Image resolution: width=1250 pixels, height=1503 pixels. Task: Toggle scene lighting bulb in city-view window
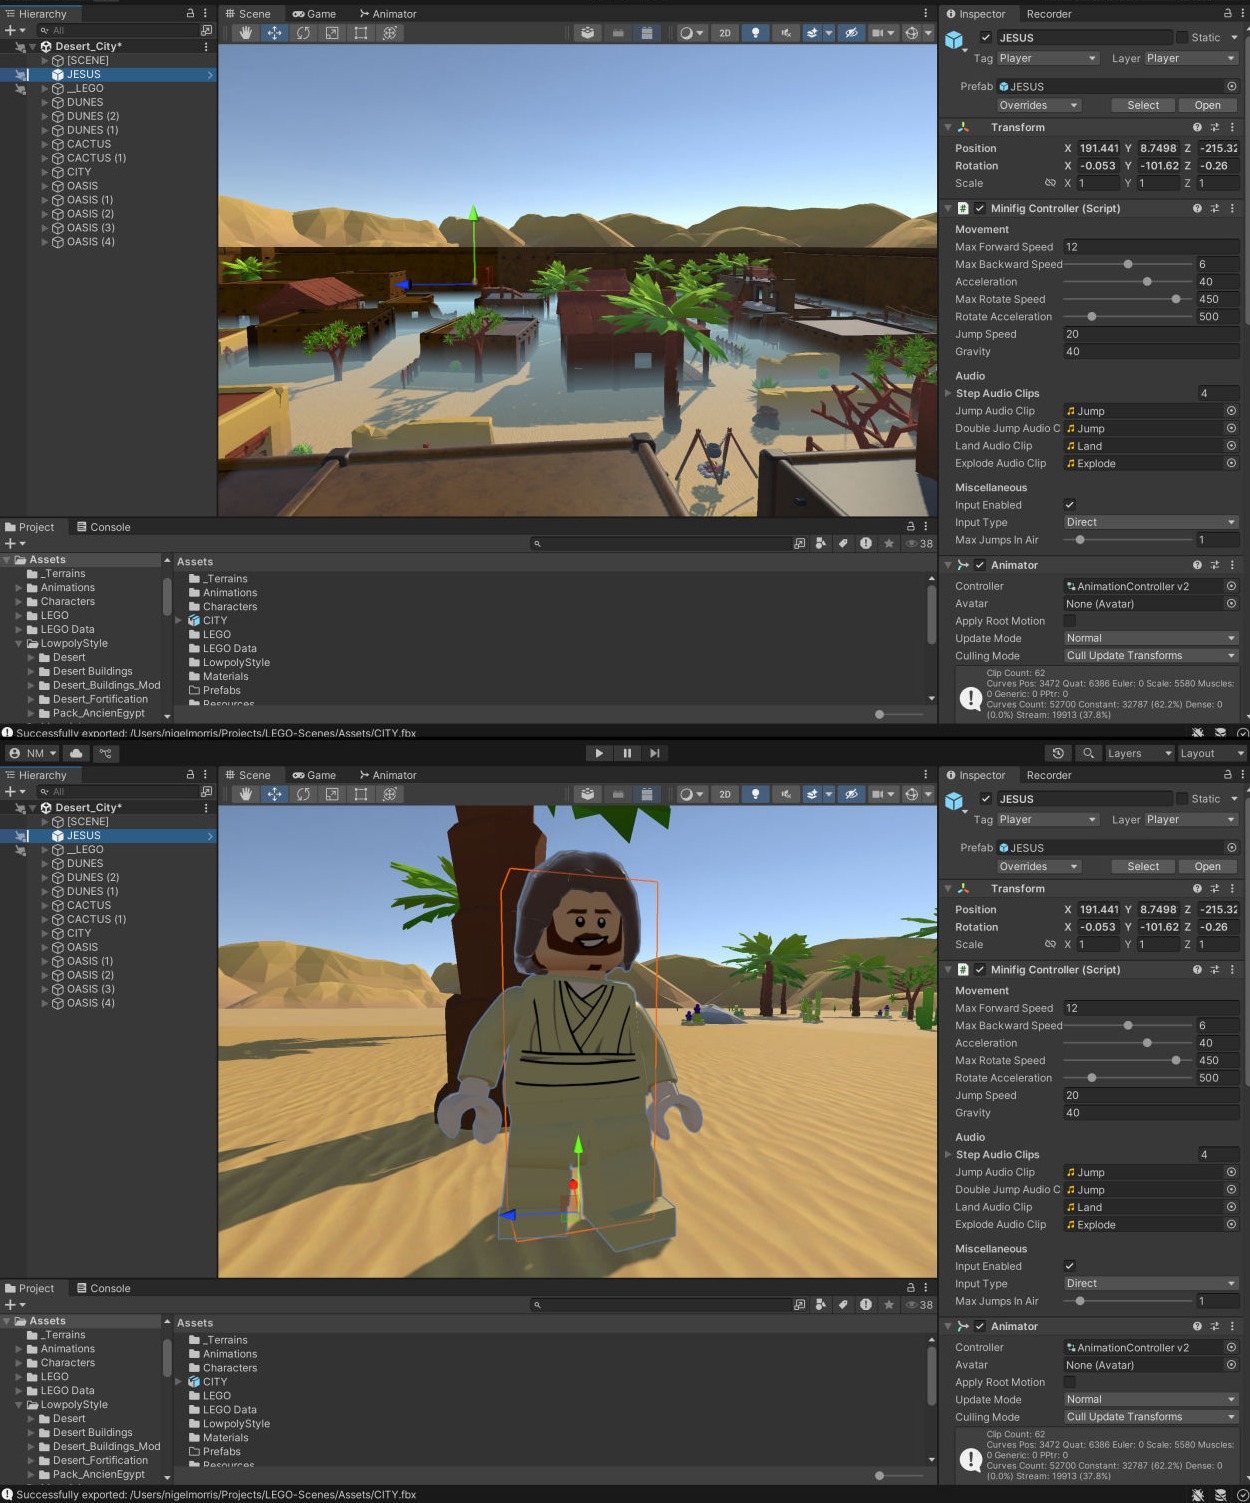[x=755, y=33]
